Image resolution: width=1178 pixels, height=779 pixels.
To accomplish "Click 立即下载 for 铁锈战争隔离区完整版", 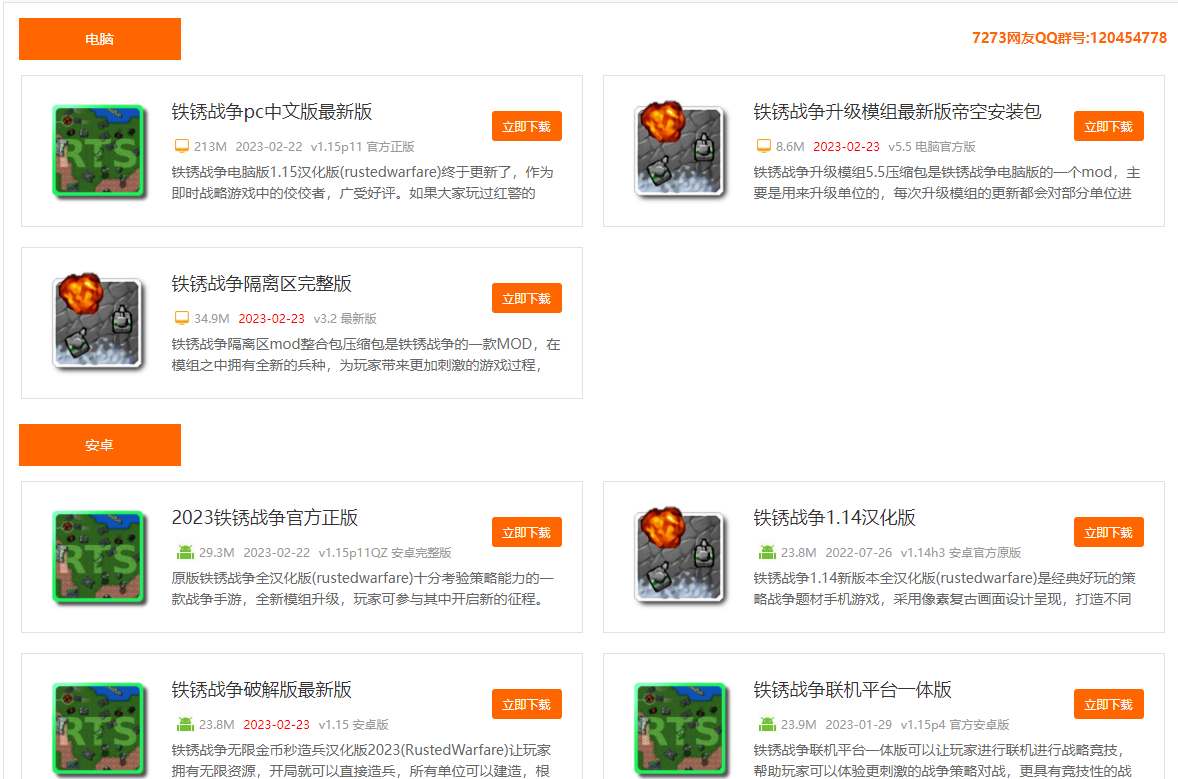I will 526,297.
